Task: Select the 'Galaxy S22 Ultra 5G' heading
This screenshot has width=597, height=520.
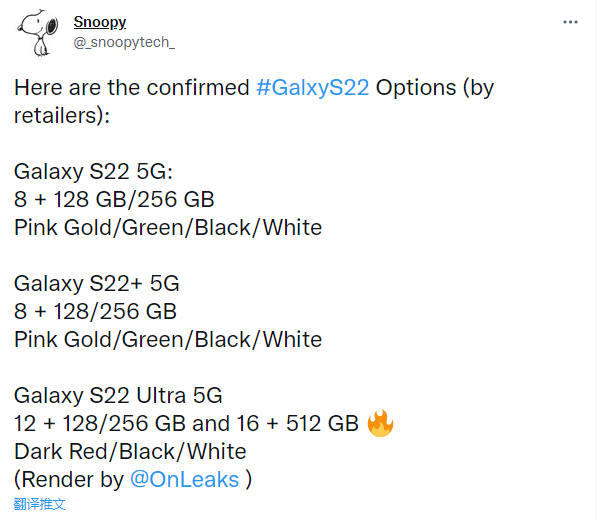Action: tap(118, 396)
